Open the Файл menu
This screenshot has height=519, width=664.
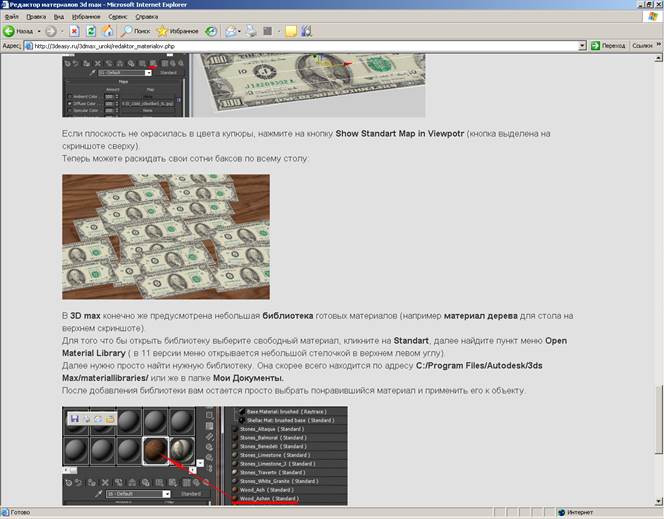[x=11, y=17]
